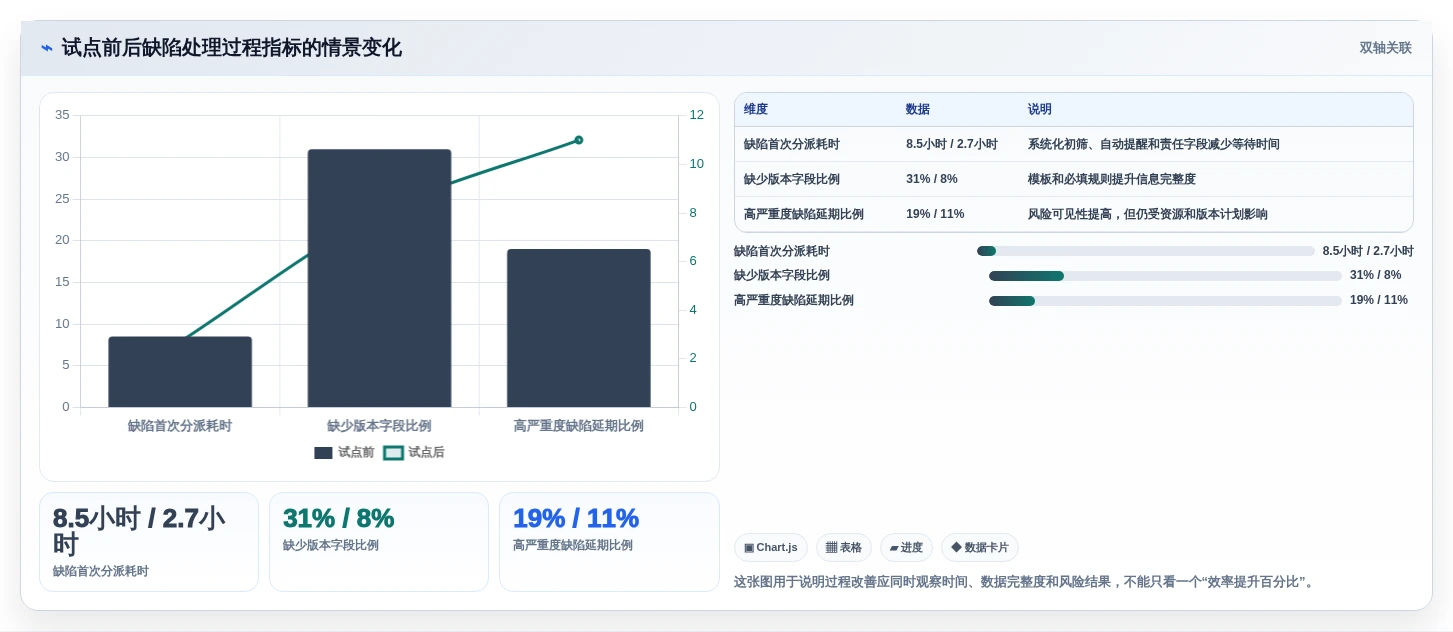Click x-axis label 缺陷首次分派耗时
The width and height of the screenshot is (1453, 632).
coord(180,426)
